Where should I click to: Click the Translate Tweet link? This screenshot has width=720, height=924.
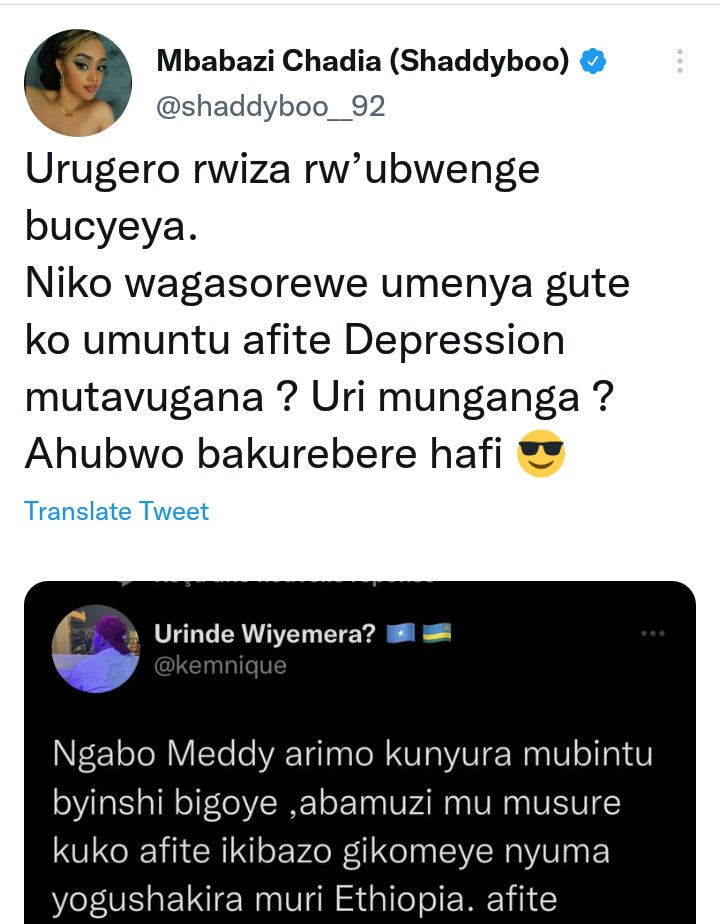117,511
